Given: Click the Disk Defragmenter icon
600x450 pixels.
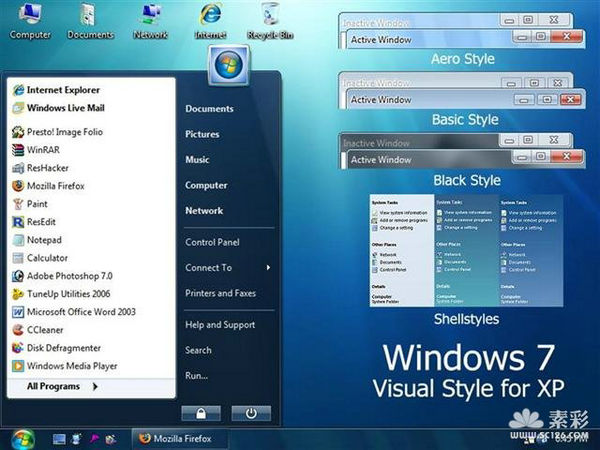Looking at the screenshot, I should [18, 348].
